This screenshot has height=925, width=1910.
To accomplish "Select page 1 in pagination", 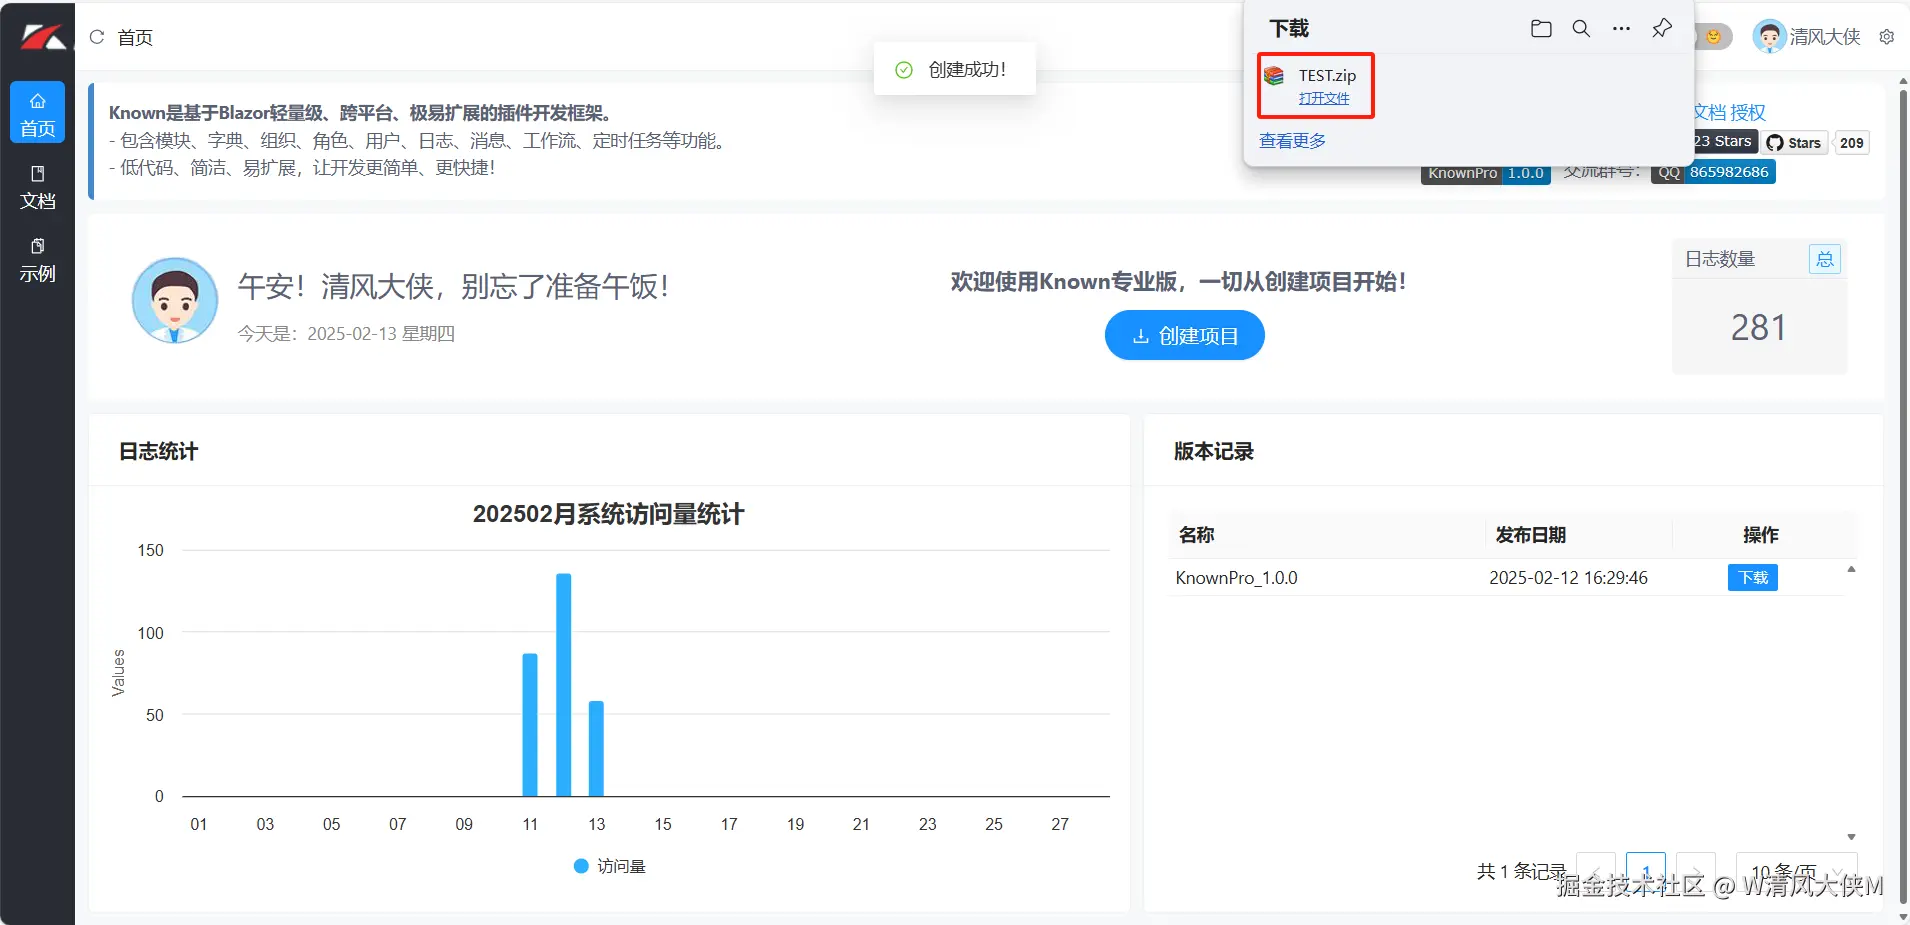I will coord(1646,871).
